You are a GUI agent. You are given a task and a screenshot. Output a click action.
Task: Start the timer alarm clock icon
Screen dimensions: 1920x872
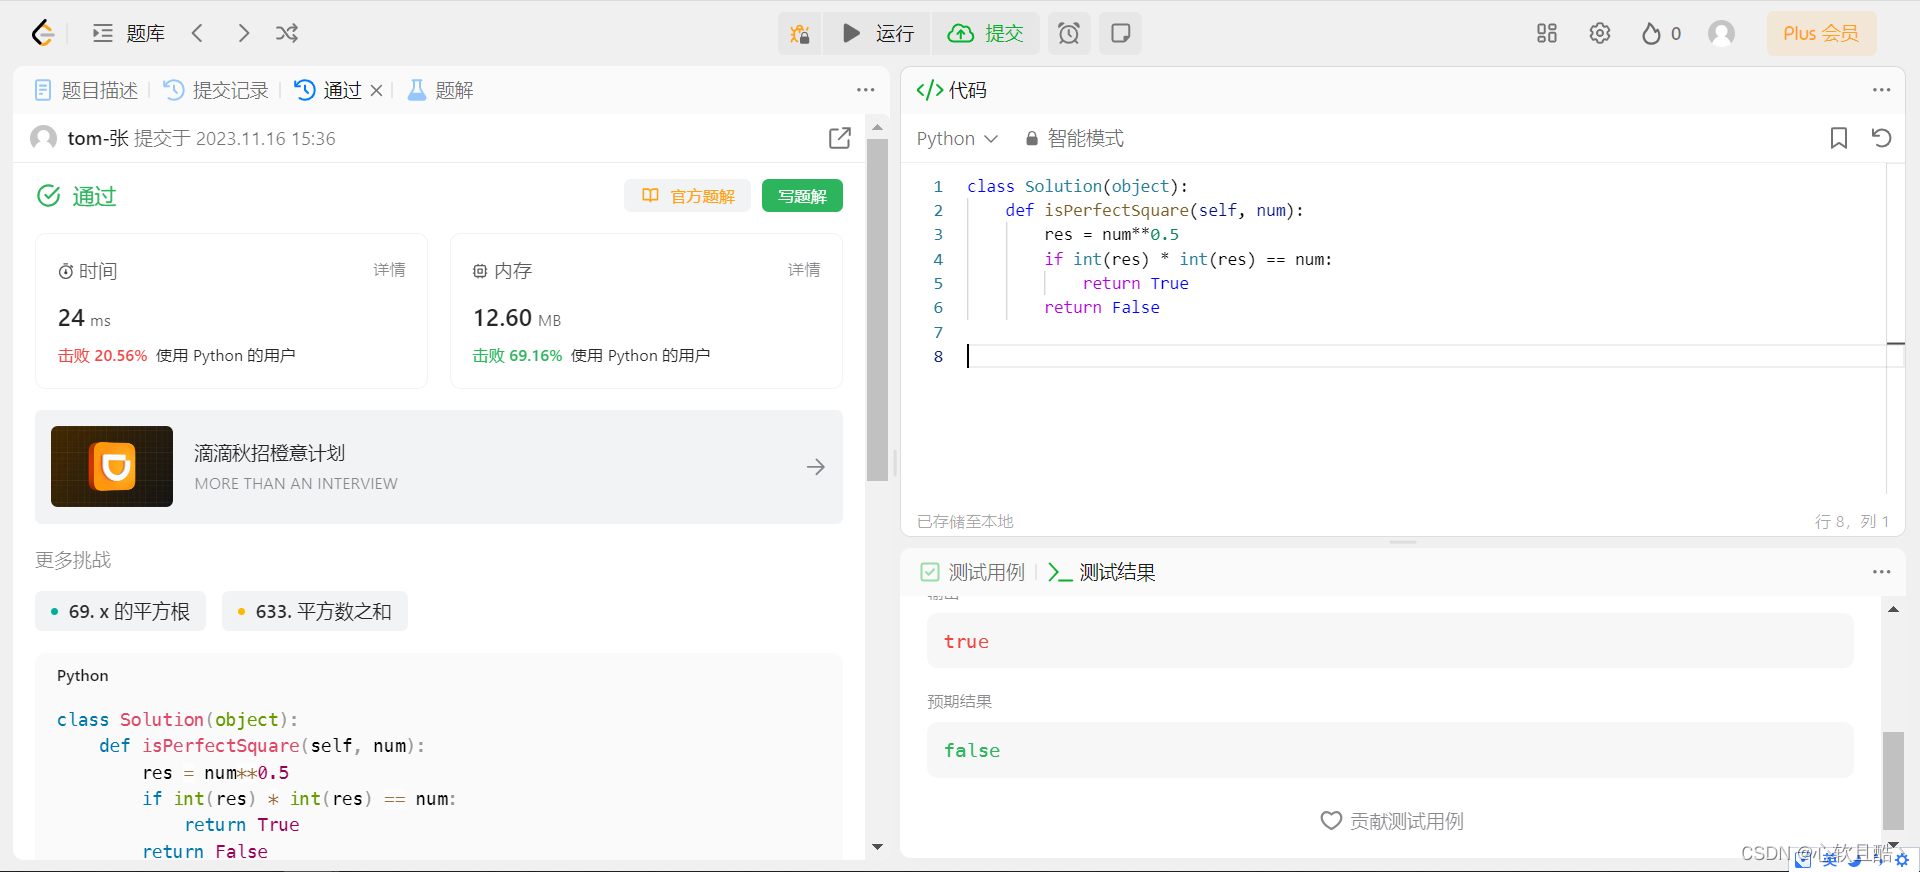pos(1069,34)
